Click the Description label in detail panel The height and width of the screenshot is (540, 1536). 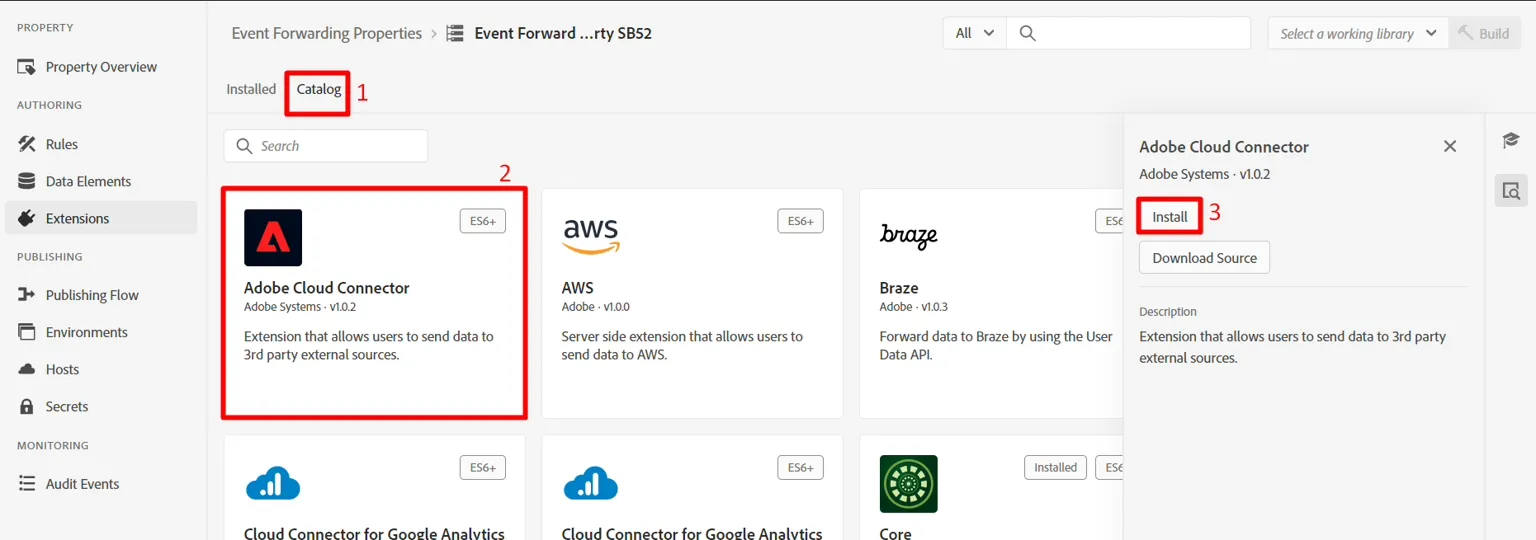(1168, 312)
